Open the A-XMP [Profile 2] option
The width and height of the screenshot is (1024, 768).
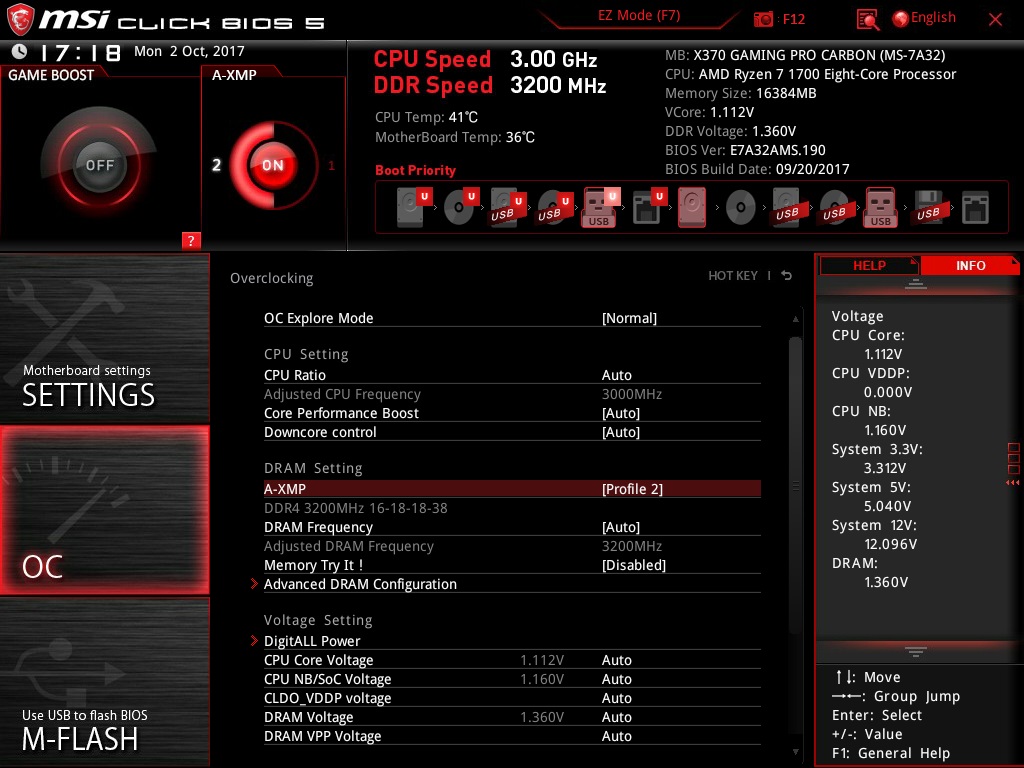(512, 488)
